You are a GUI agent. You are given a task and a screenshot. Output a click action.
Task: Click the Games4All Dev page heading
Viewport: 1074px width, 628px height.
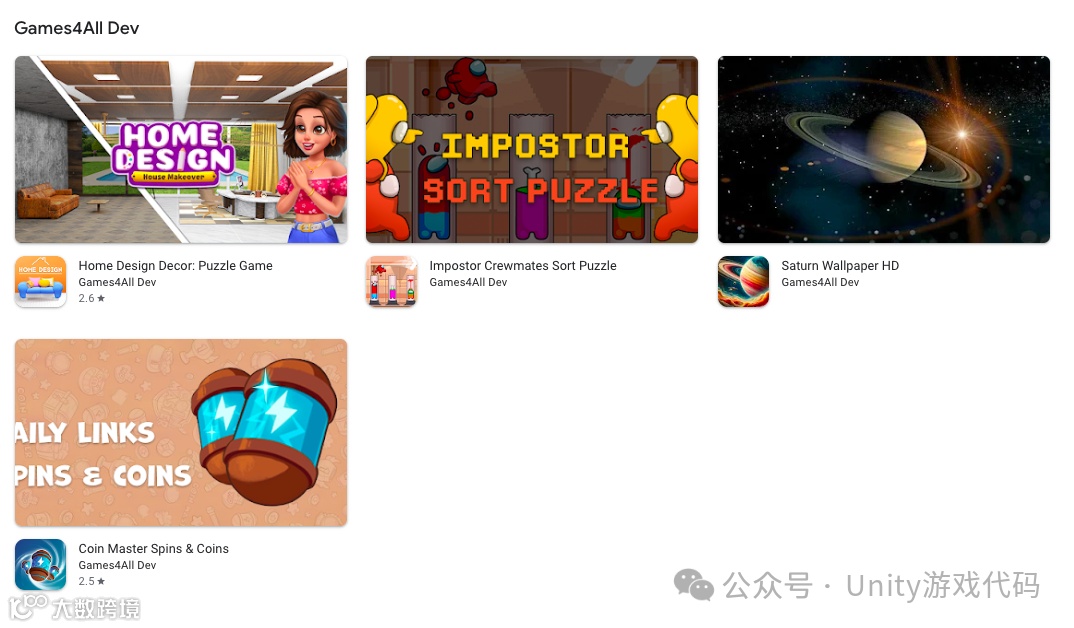pyautogui.click(x=77, y=28)
